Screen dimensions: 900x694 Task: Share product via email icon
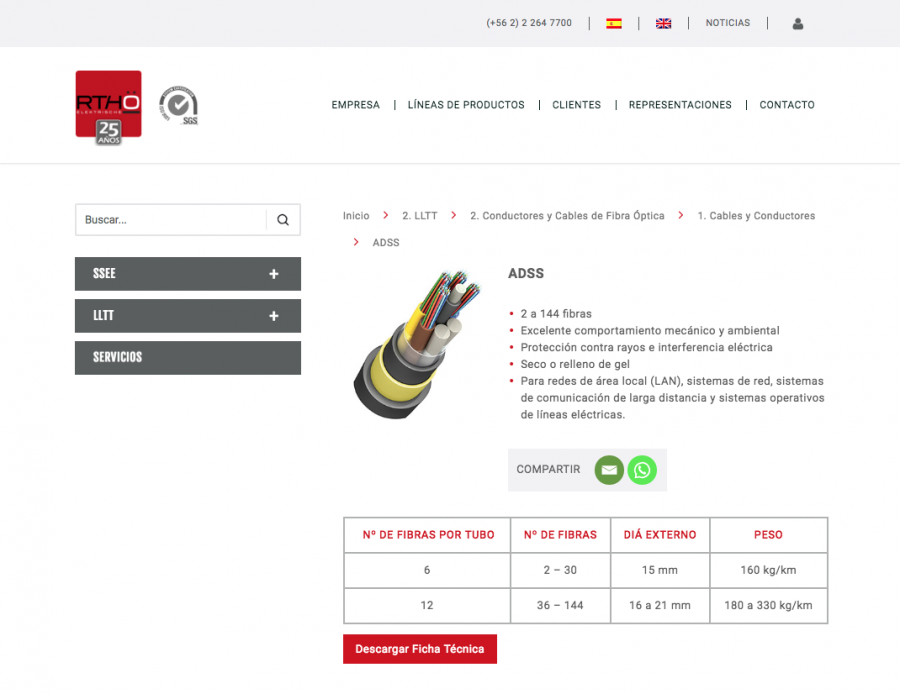pyautogui.click(x=609, y=470)
